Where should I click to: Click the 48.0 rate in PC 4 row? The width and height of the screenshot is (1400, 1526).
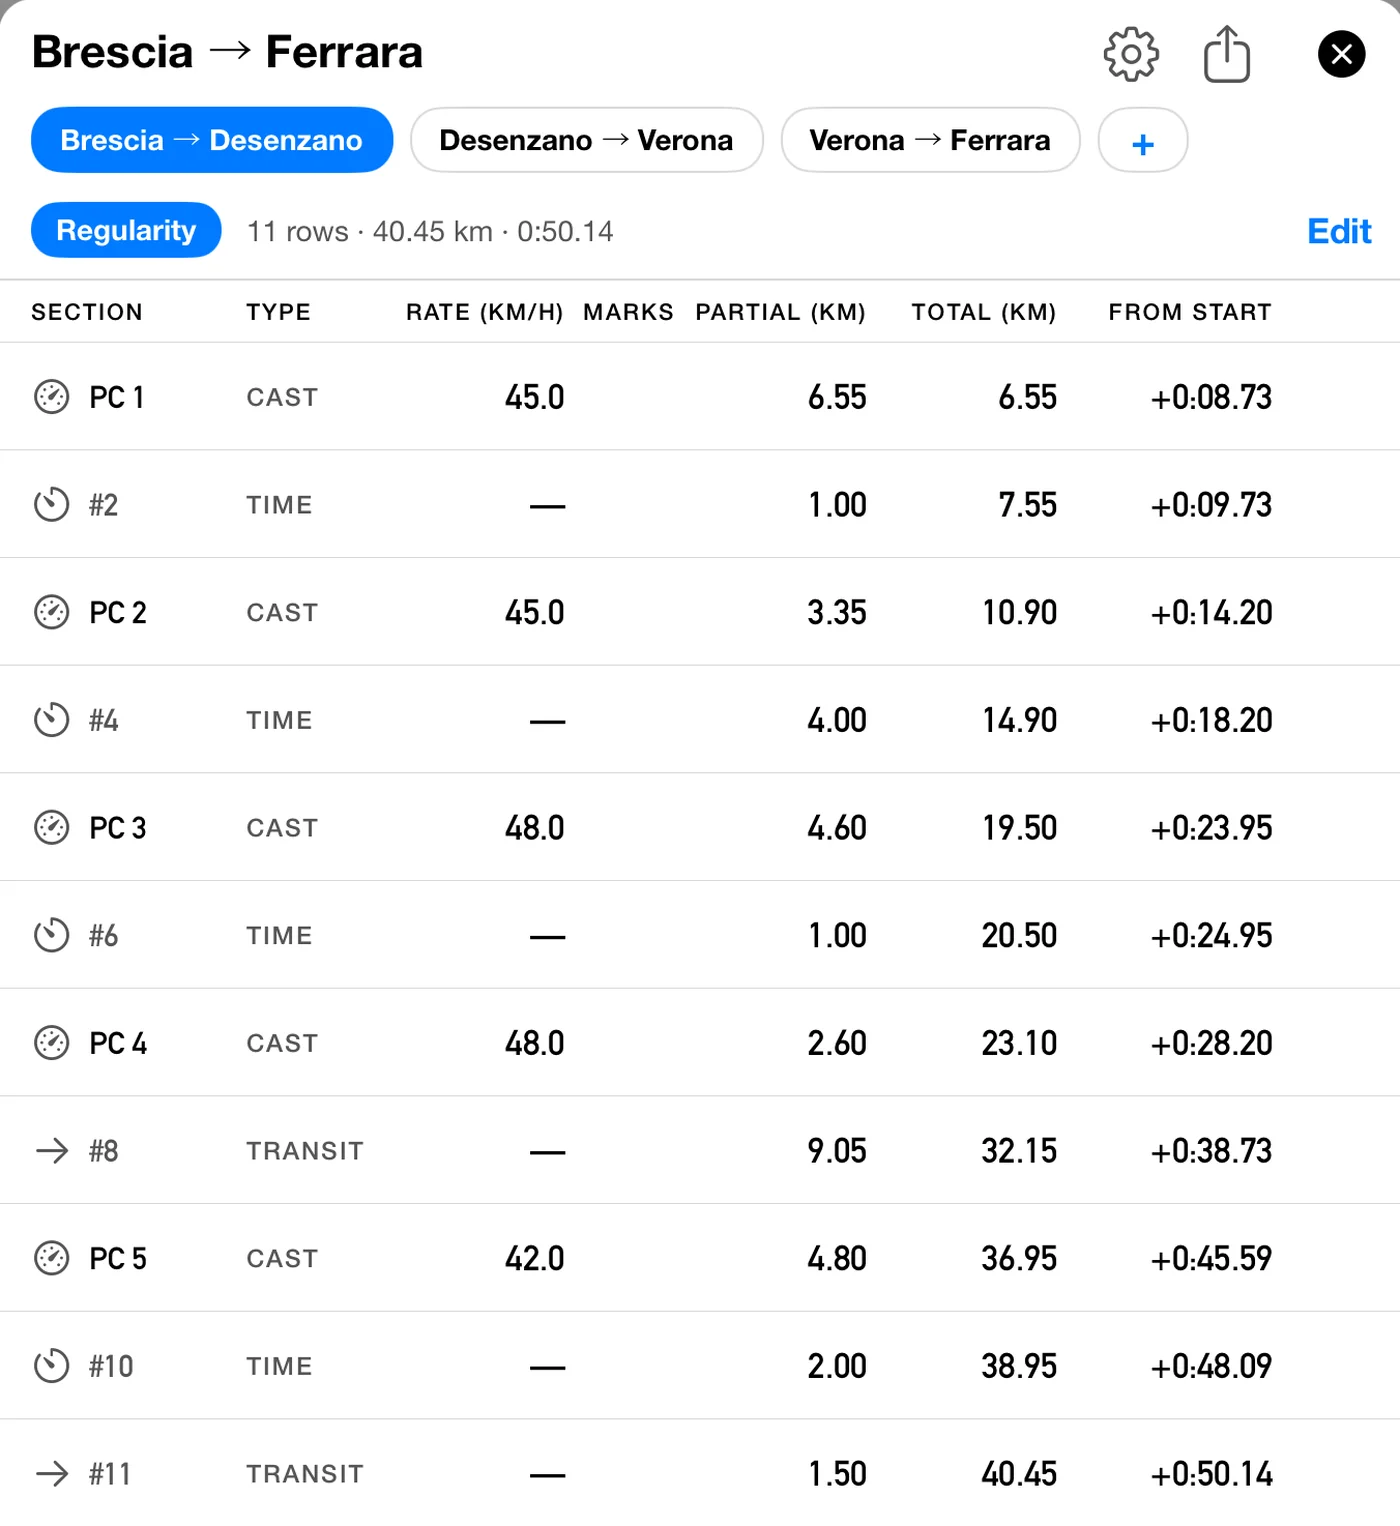(x=535, y=1043)
